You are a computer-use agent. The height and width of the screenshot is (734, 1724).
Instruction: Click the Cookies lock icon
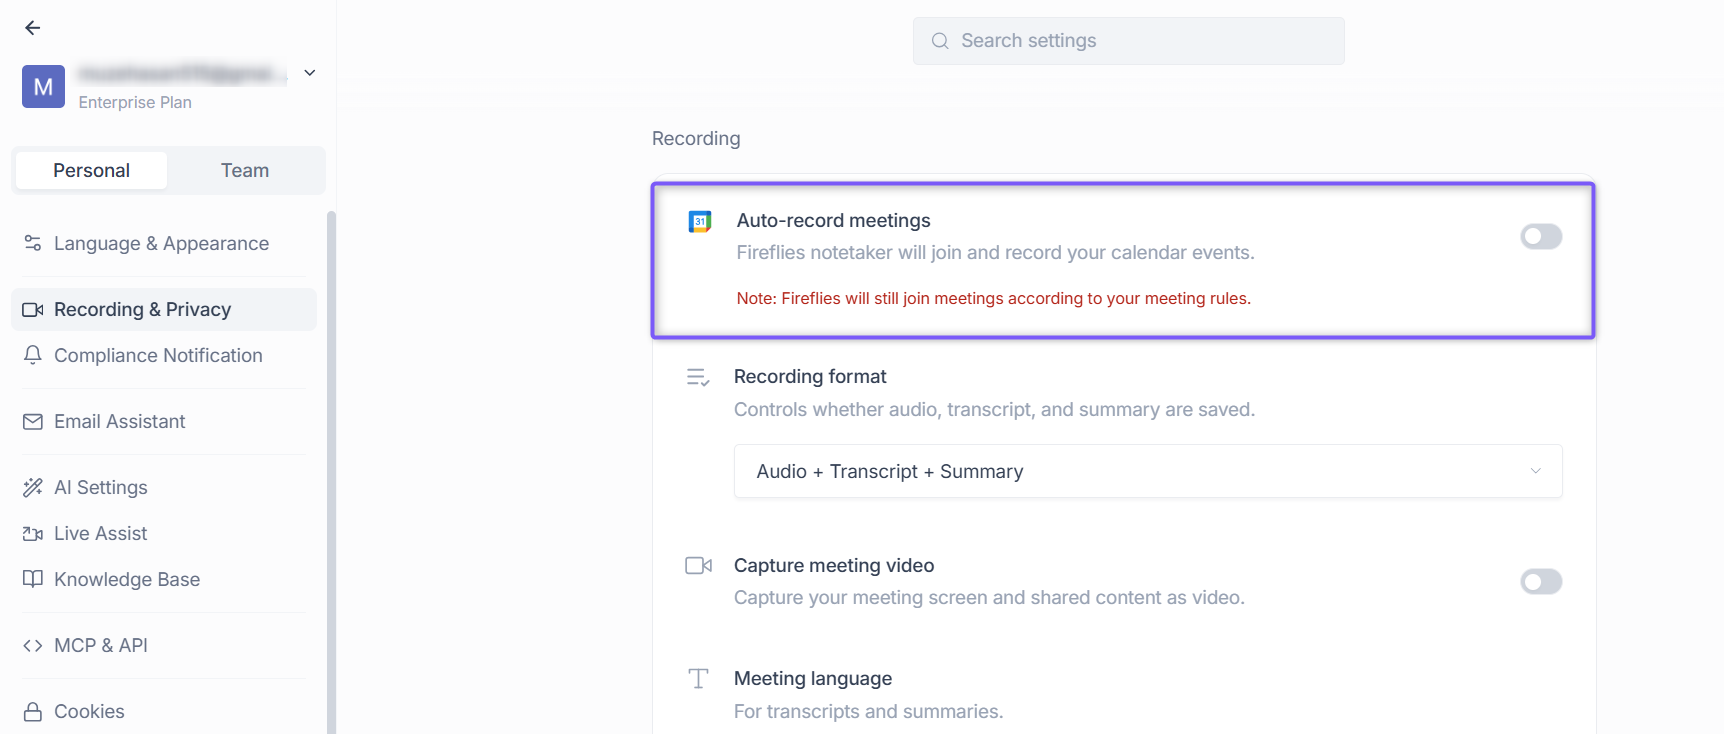(x=33, y=712)
